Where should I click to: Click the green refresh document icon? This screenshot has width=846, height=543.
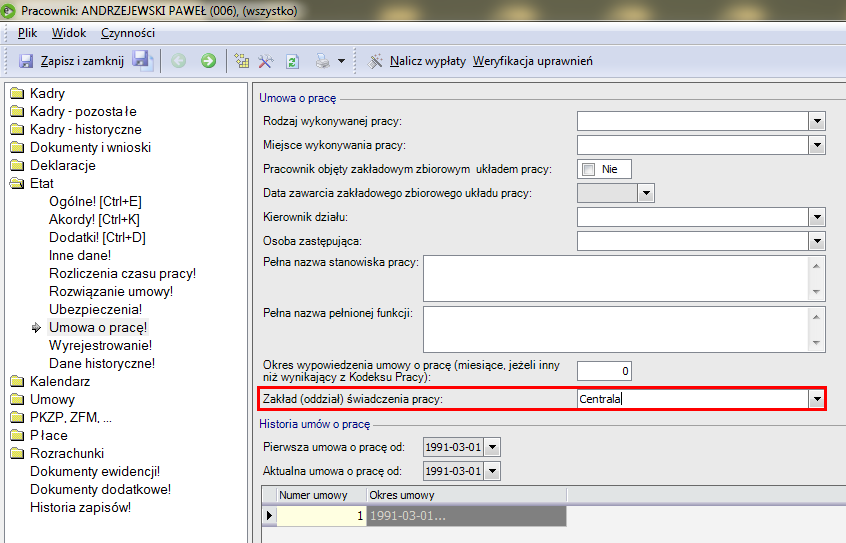292,61
